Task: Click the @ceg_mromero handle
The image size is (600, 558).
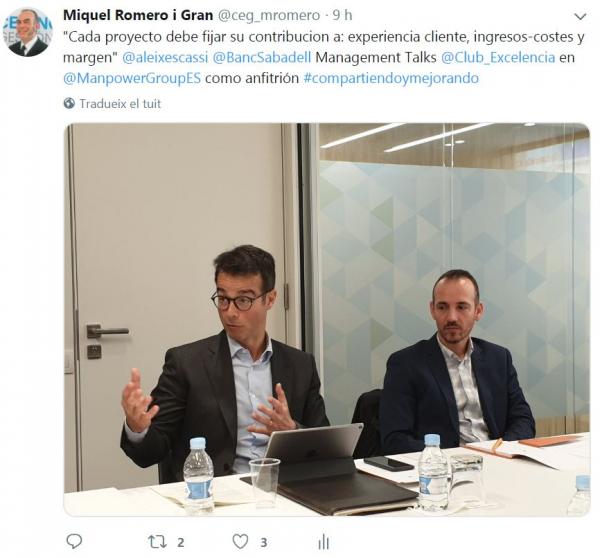Action: coord(269,15)
